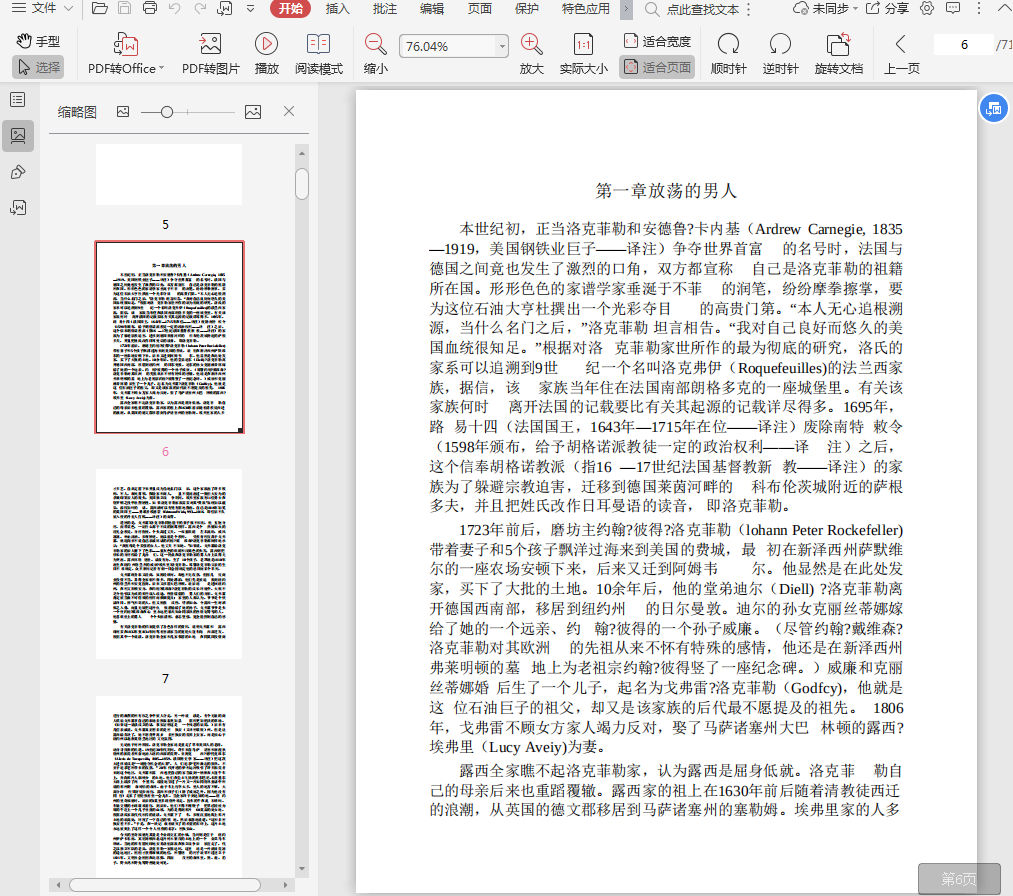
Task: Select the page 6 thumbnail
Action: (169, 337)
